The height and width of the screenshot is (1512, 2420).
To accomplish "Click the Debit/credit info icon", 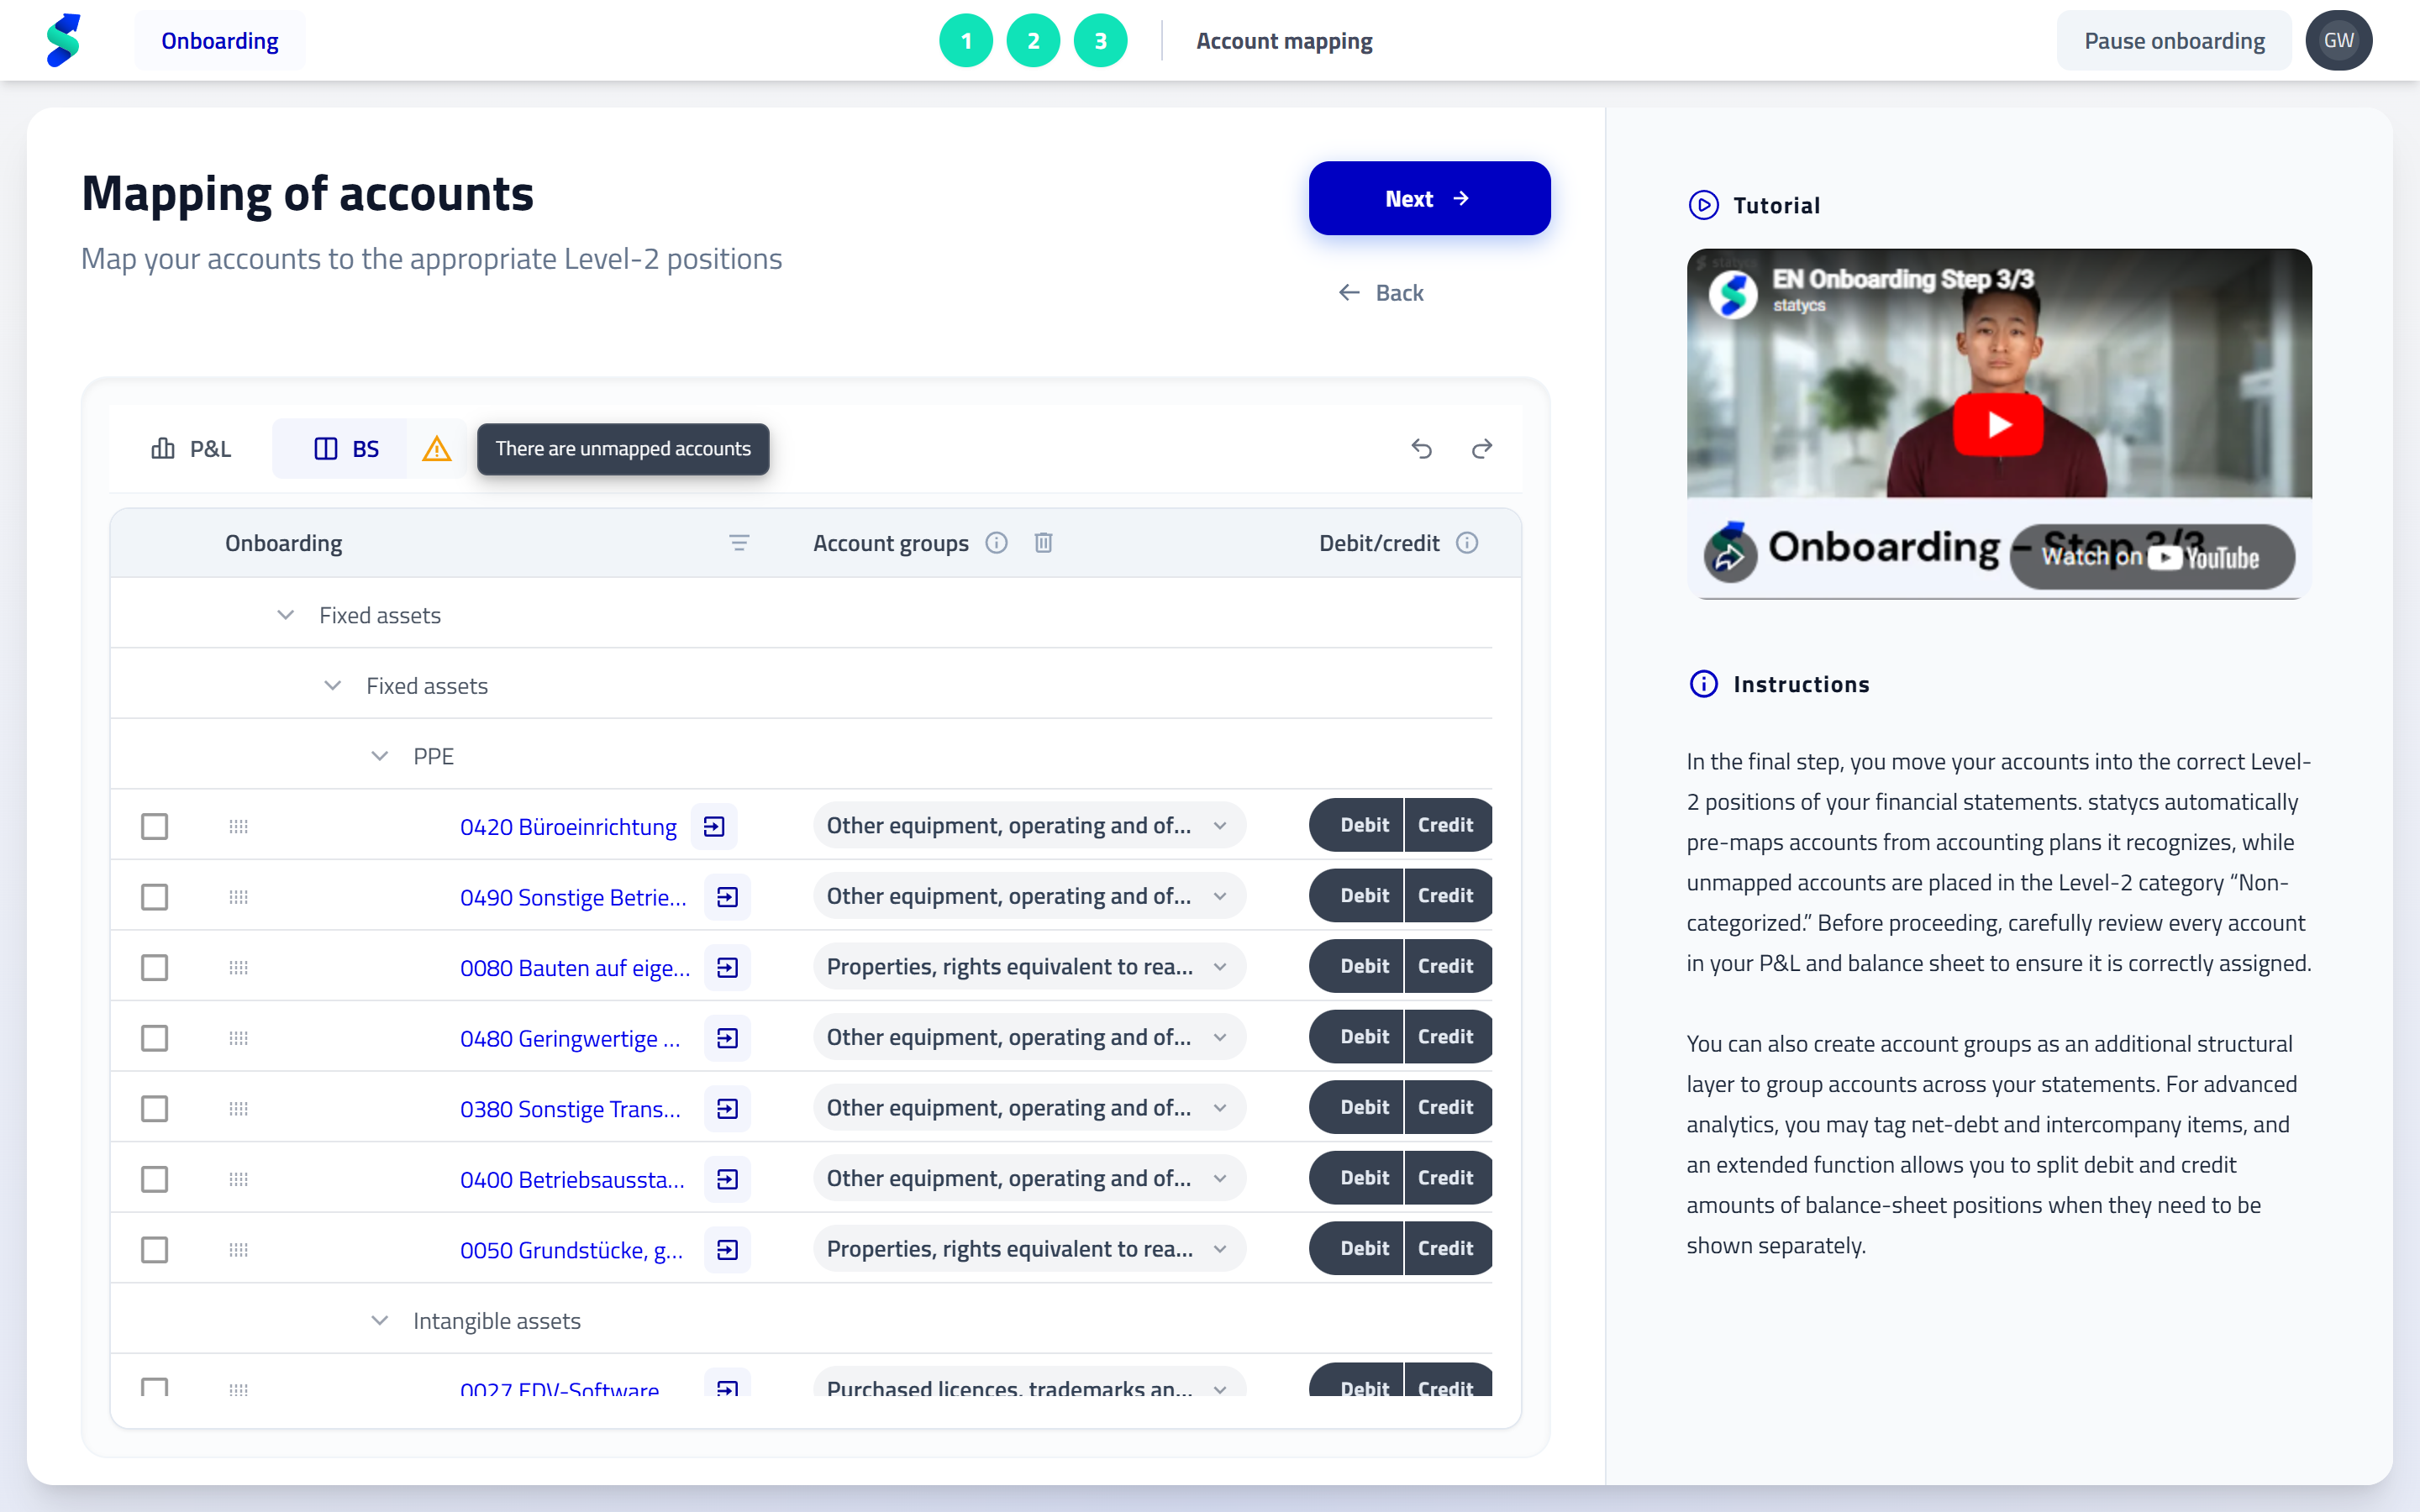I will [x=1467, y=543].
